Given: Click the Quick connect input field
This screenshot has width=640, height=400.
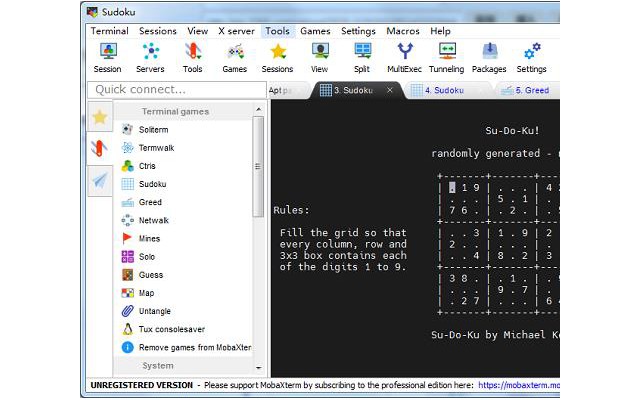Looking at the screenshot, I should click(177, 90).
